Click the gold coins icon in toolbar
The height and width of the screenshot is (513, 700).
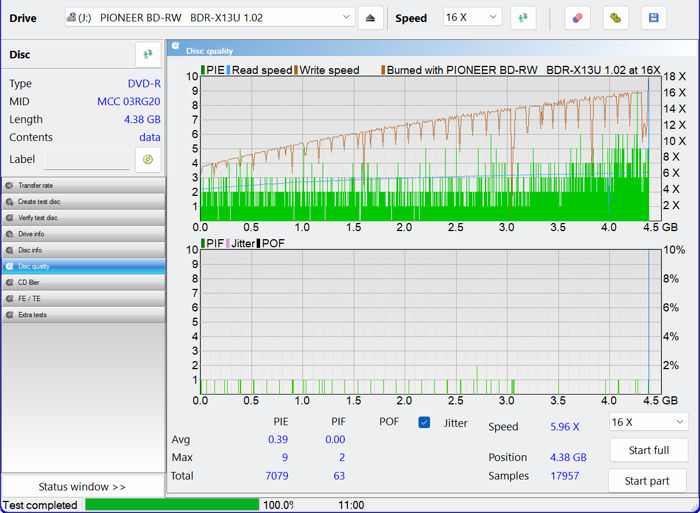(616, 18)
